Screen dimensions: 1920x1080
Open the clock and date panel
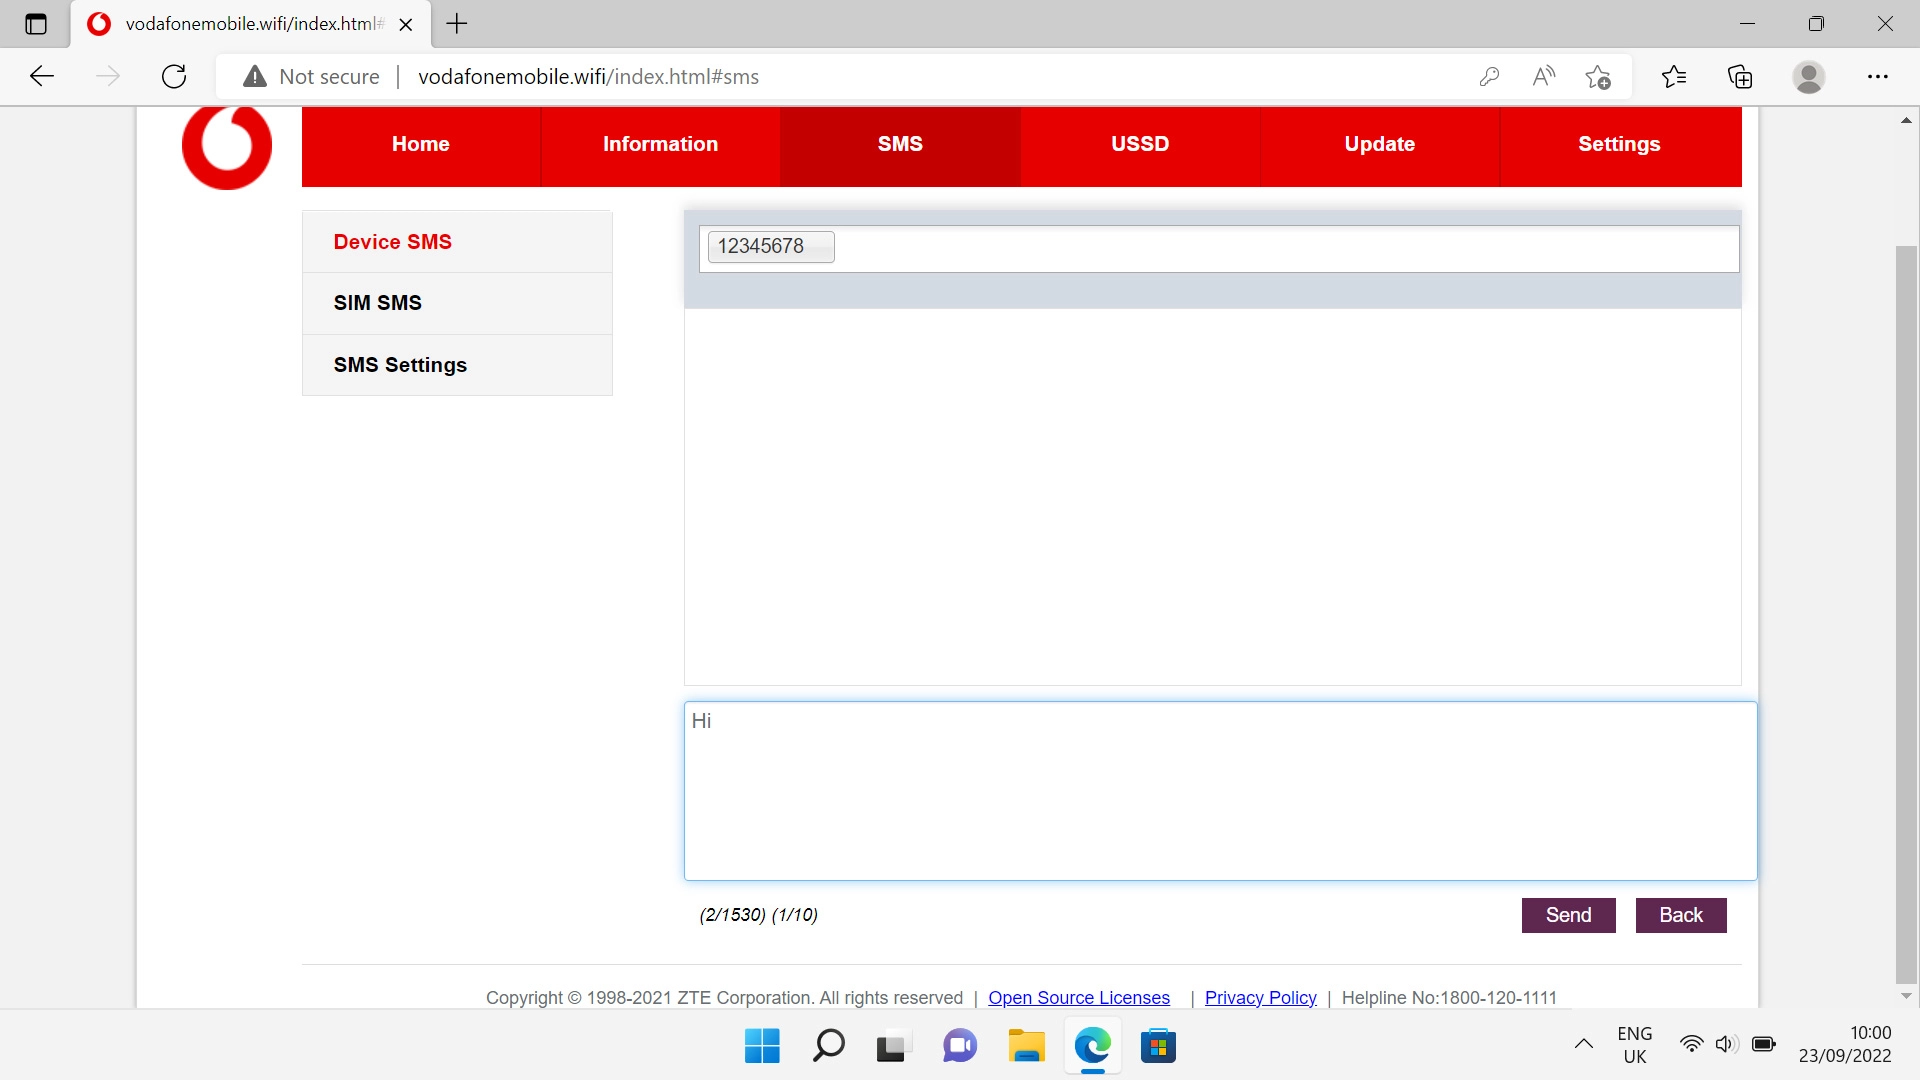[1845, 1045]
